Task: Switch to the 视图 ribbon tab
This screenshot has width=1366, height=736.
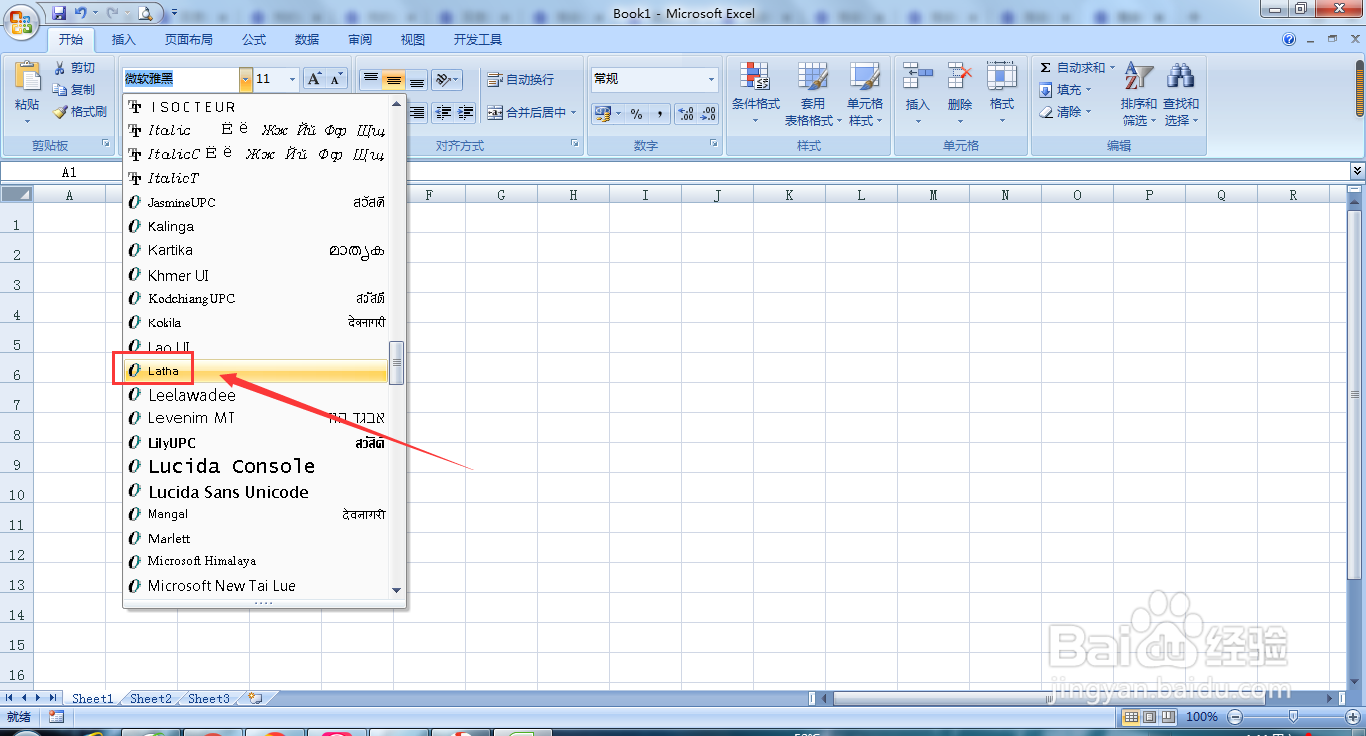Action: pos(413,40)
